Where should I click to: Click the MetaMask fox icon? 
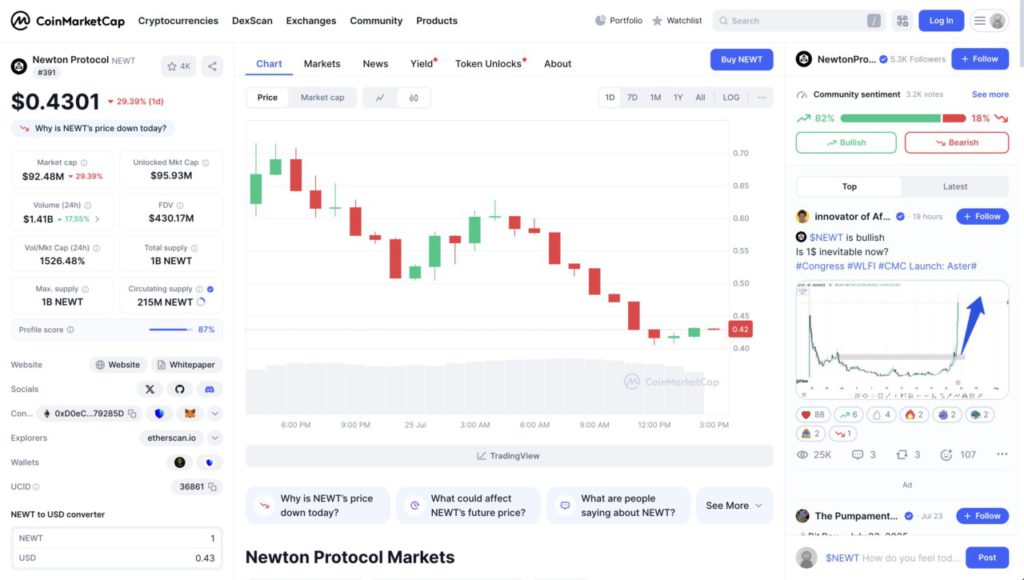point(189,413)
